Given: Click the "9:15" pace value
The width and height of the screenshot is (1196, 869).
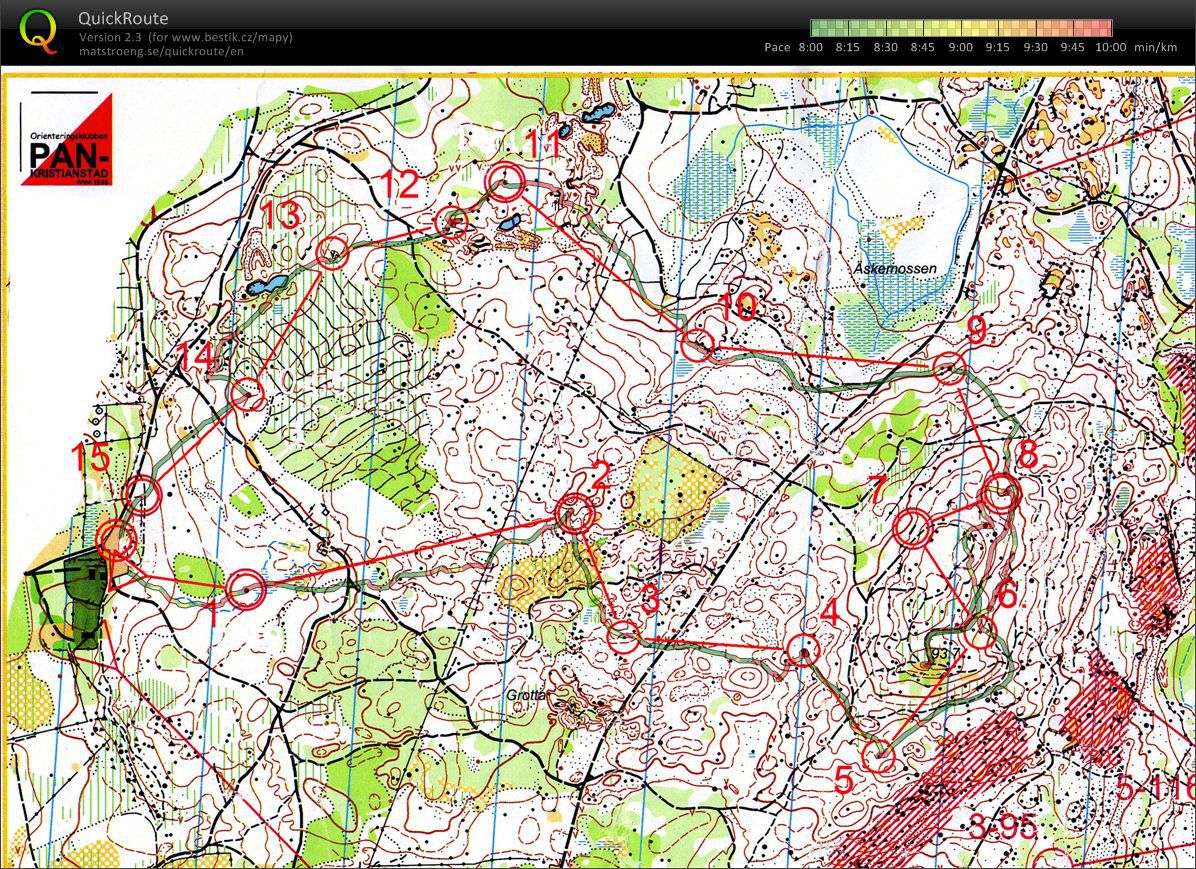Looking at the screenshot, I should [x=998, y=47].
